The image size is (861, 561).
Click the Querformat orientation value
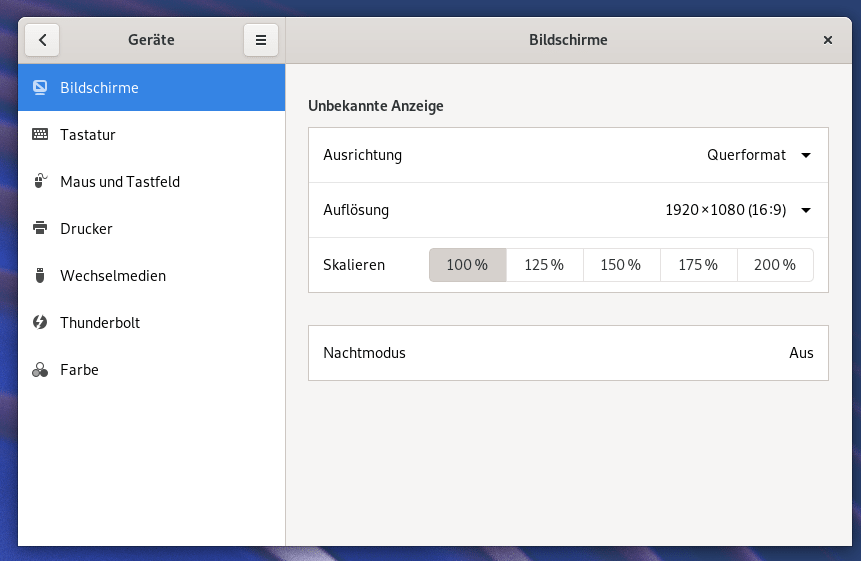pos(746,155)
